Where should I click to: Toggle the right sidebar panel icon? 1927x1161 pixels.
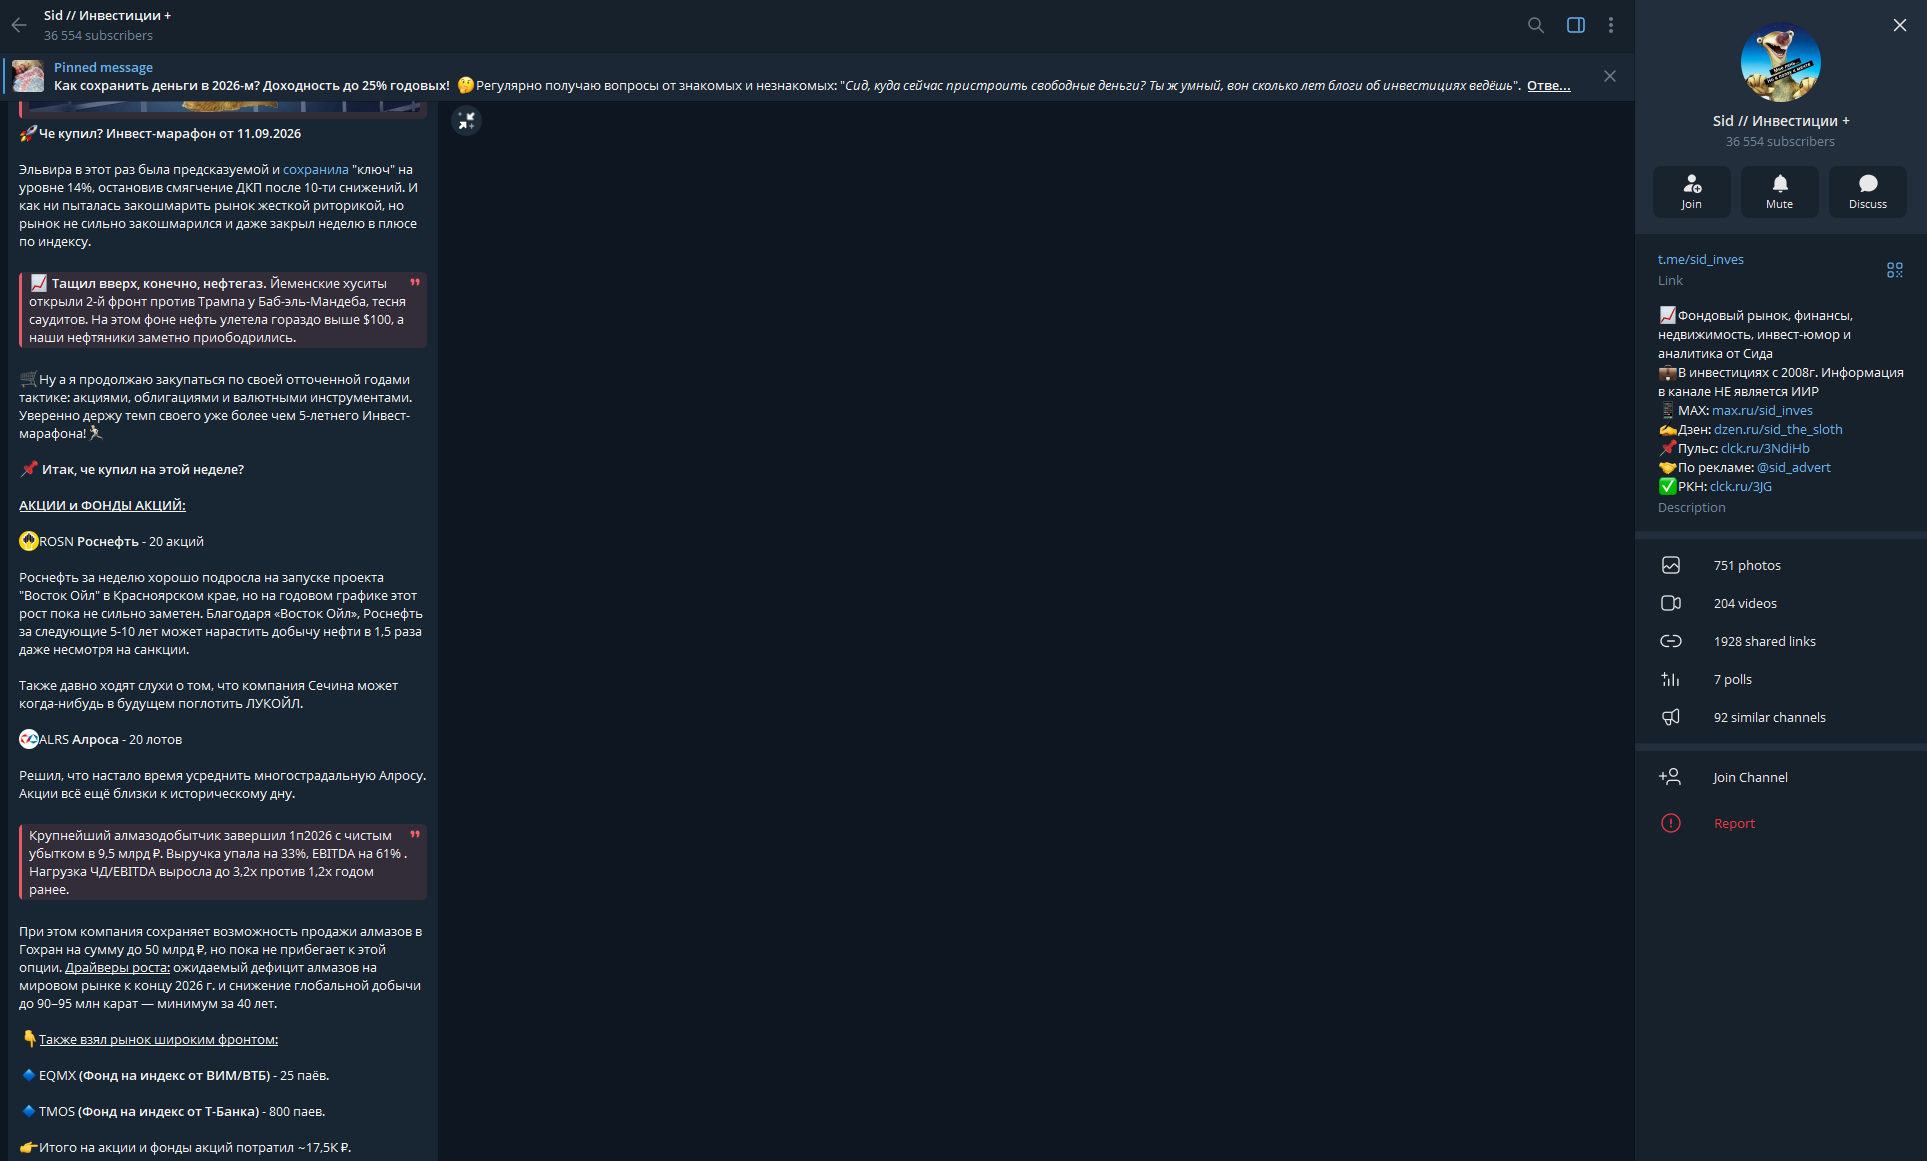(x=1576, y=25)
